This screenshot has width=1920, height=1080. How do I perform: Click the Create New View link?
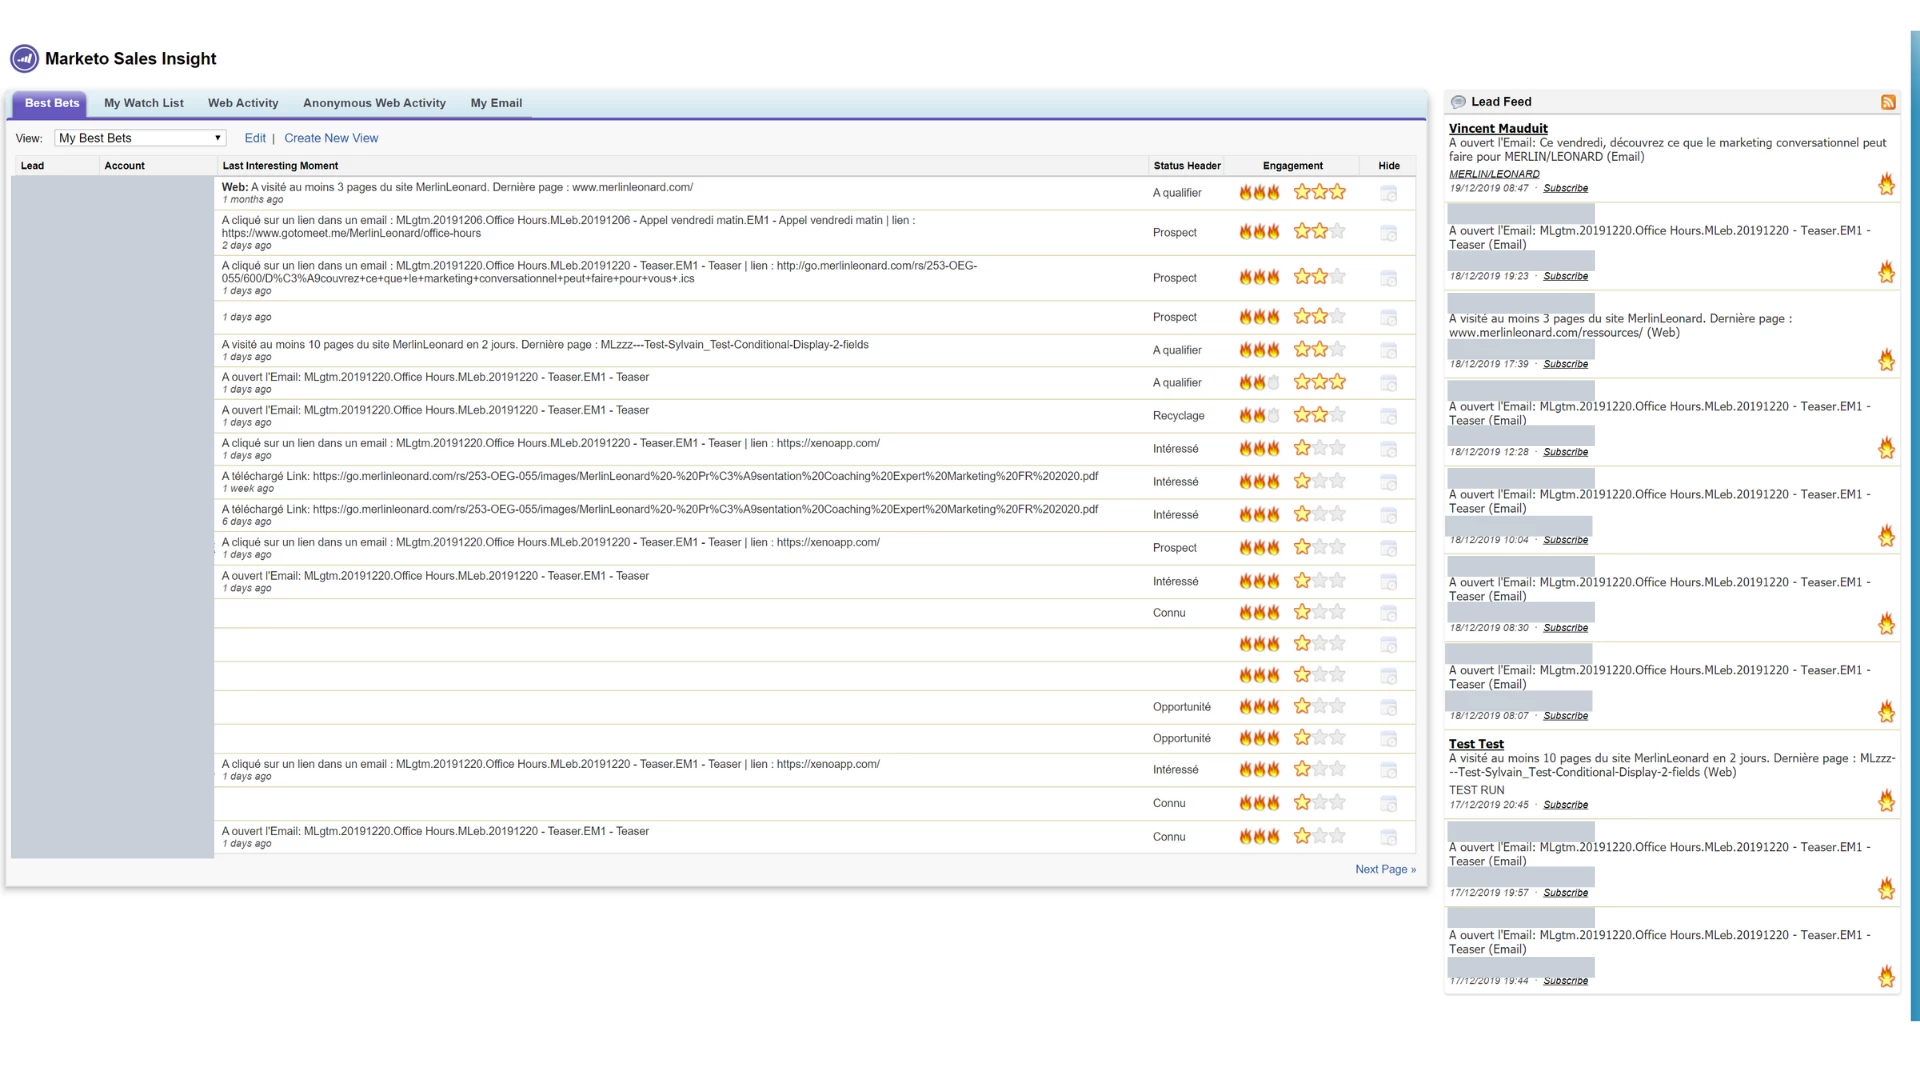[x=331, y=138]
